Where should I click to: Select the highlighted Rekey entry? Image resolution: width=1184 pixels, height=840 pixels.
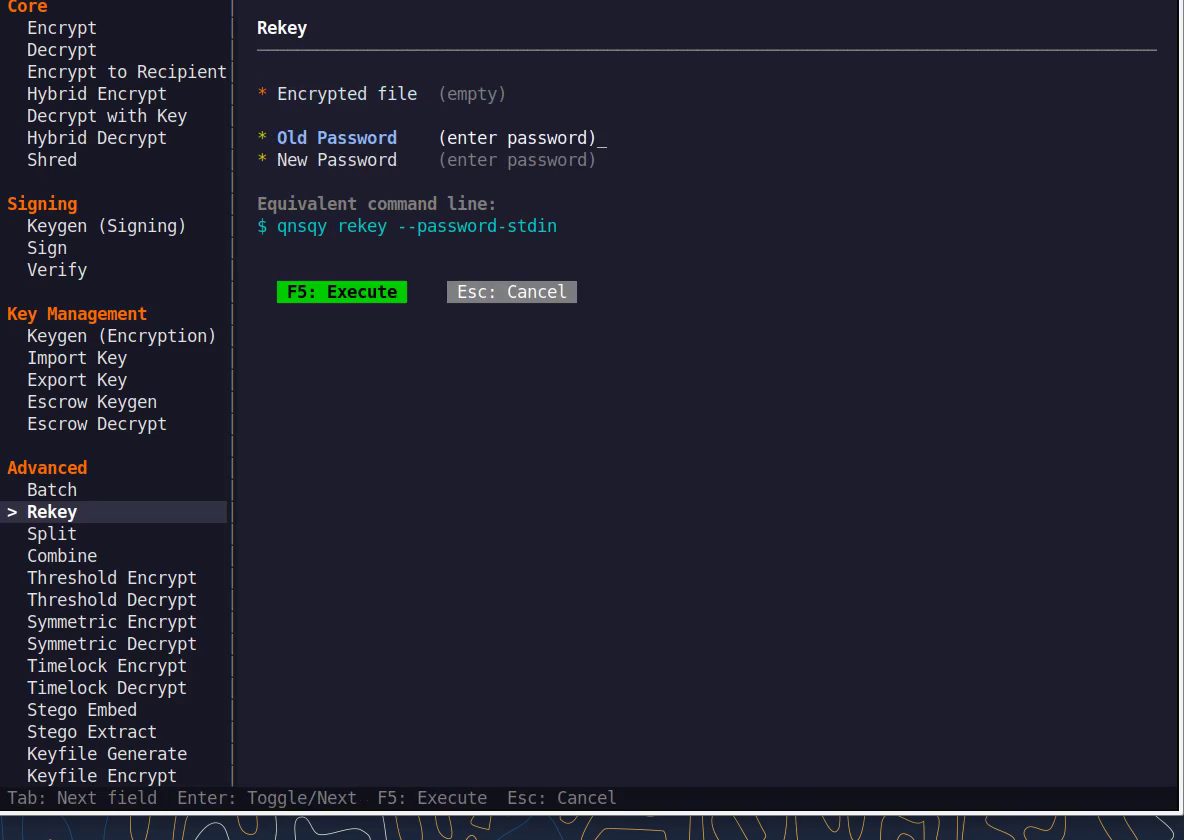pyautogui.click(x=113, y=511)
